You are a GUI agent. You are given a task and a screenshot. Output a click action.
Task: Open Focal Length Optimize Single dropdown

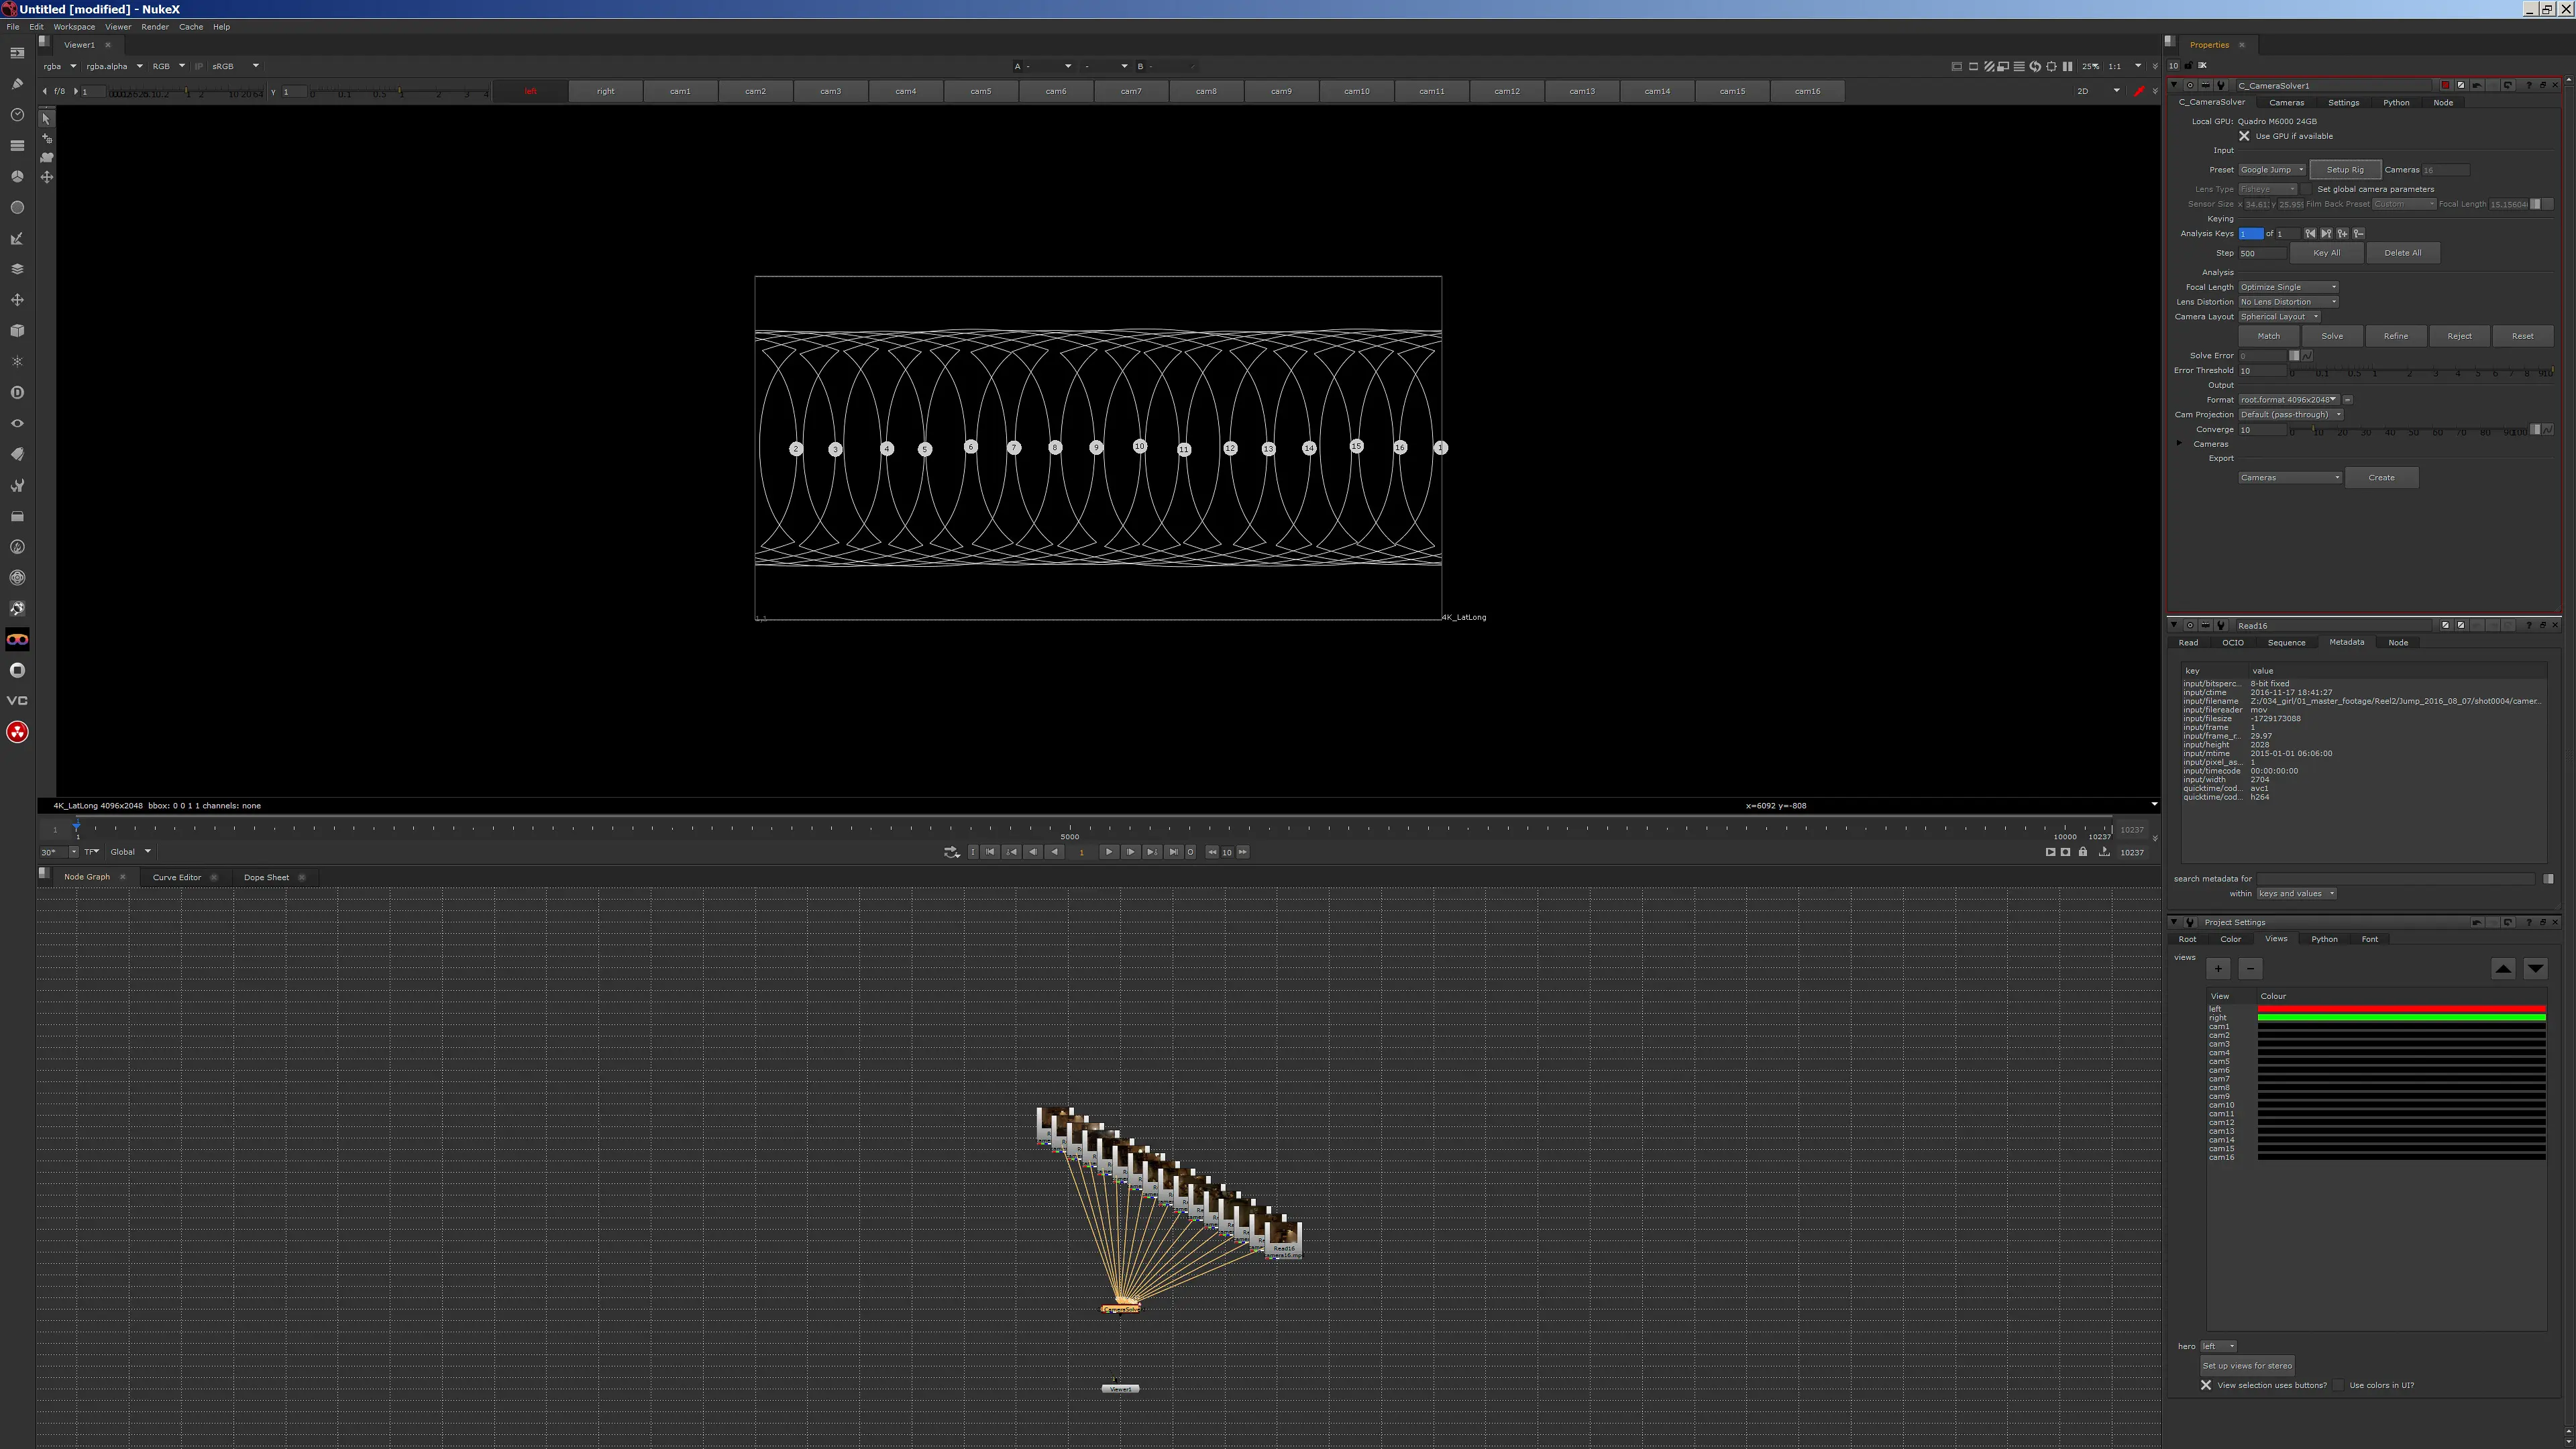pos(2288,287)
